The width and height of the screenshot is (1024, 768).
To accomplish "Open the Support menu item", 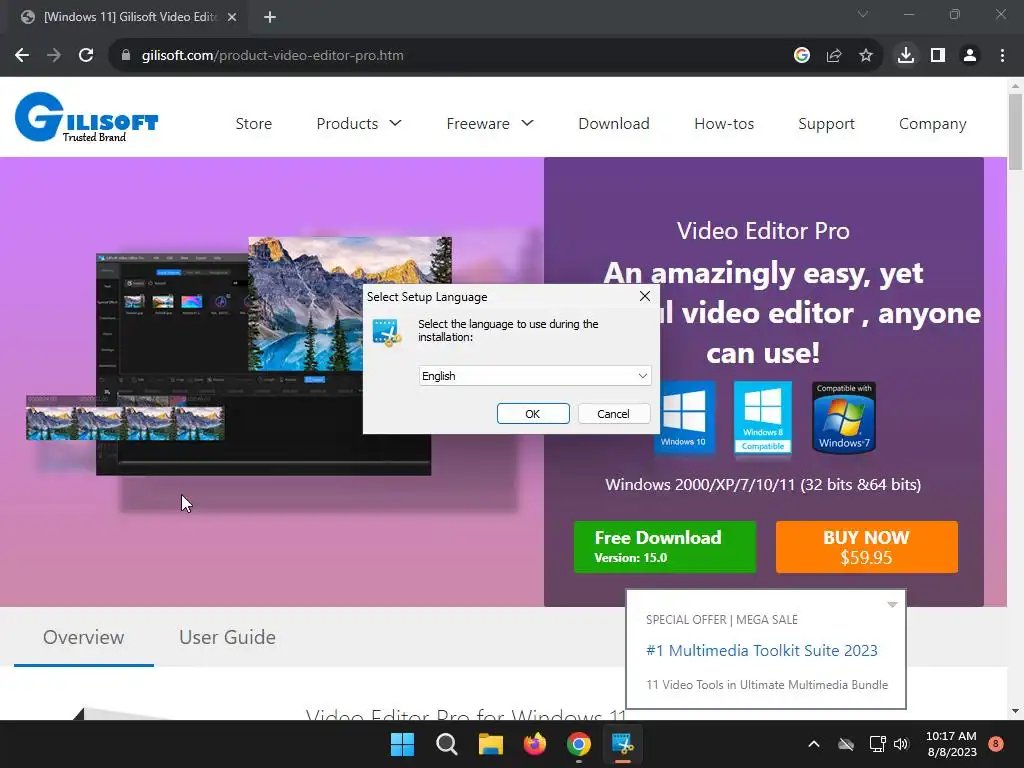I will tap(826, 123).
